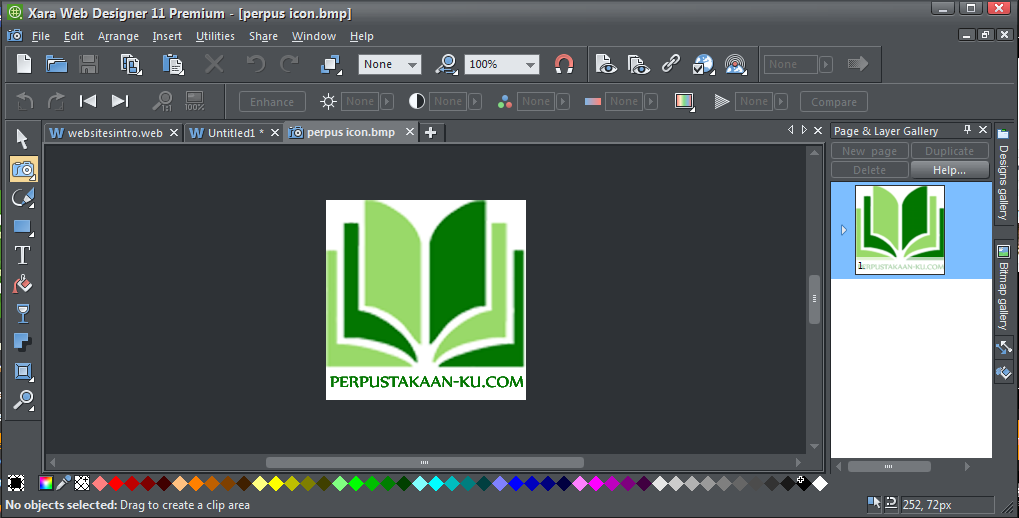Click the Link chain icon

671,64
